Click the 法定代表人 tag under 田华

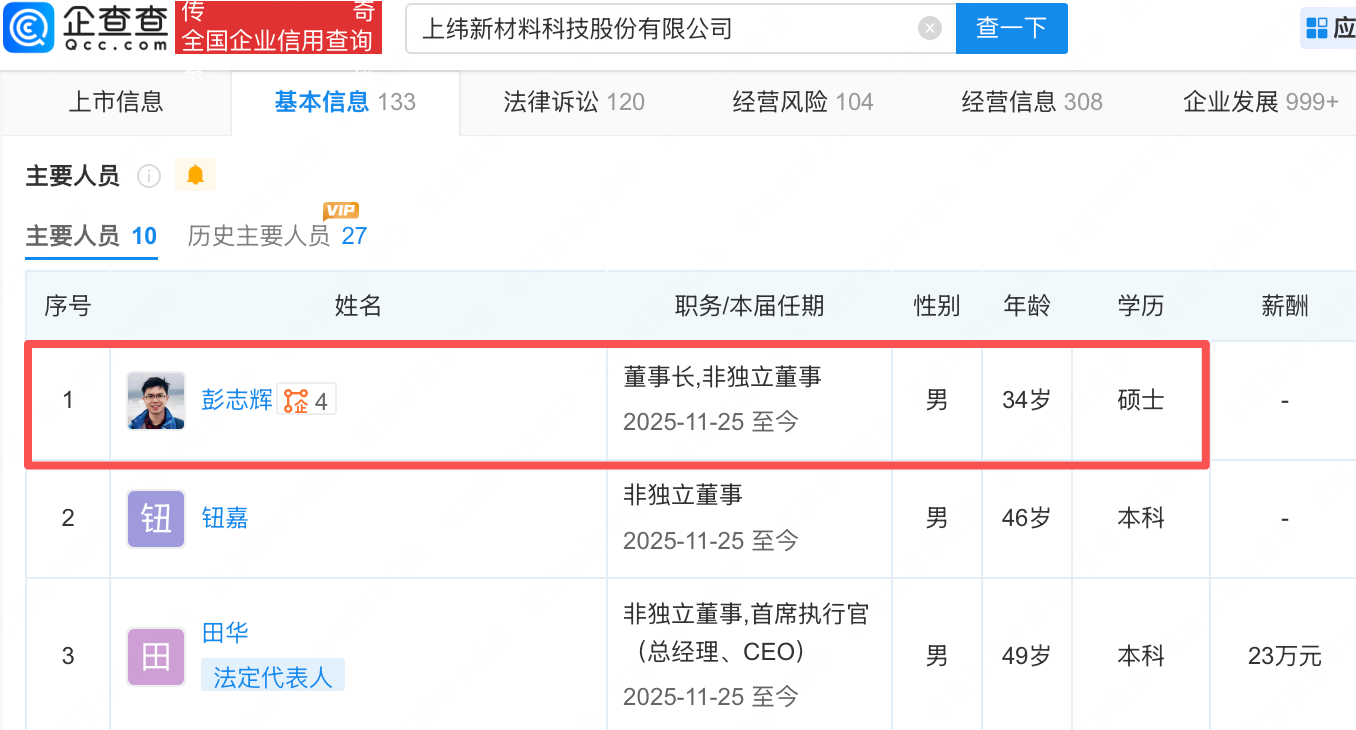click(273, 676)
